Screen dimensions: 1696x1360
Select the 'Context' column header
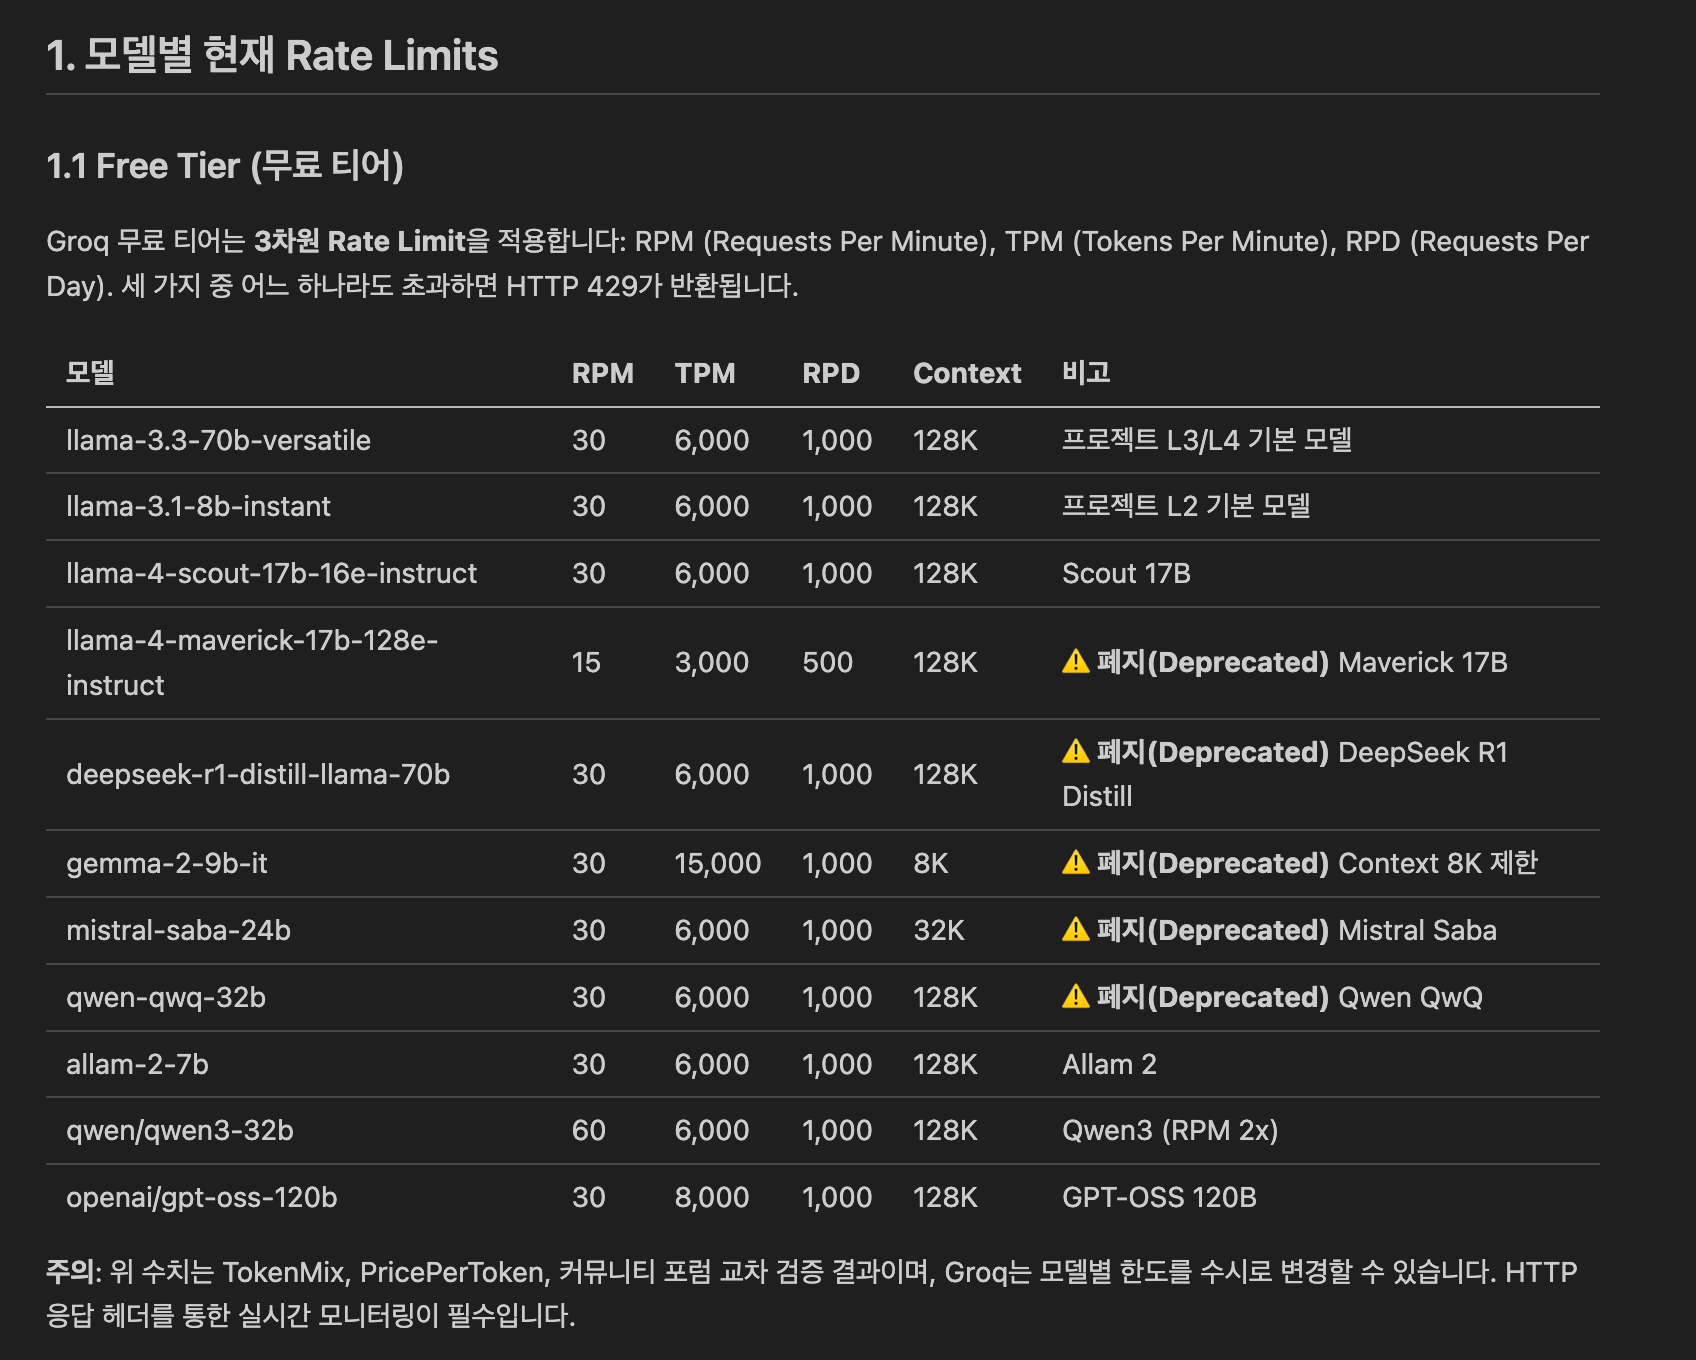967,373
